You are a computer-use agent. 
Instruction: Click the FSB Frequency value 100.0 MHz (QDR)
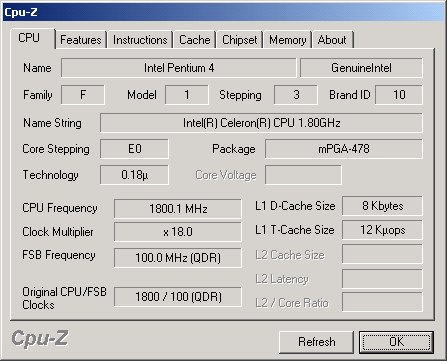[x=178, y=258]
